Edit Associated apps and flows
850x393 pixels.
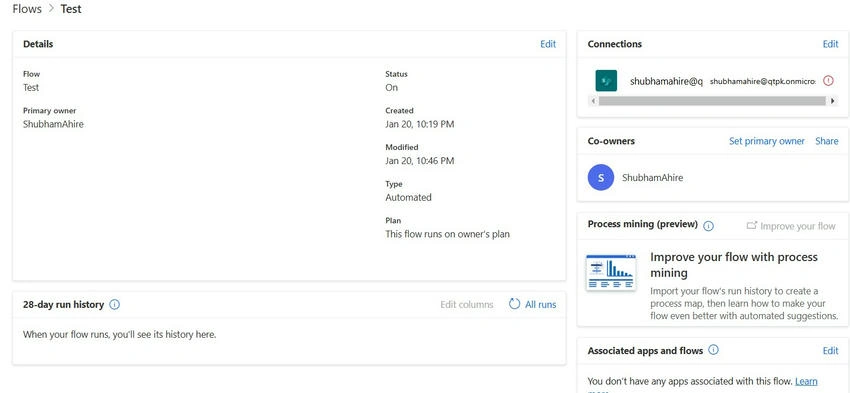coord(830,351)
